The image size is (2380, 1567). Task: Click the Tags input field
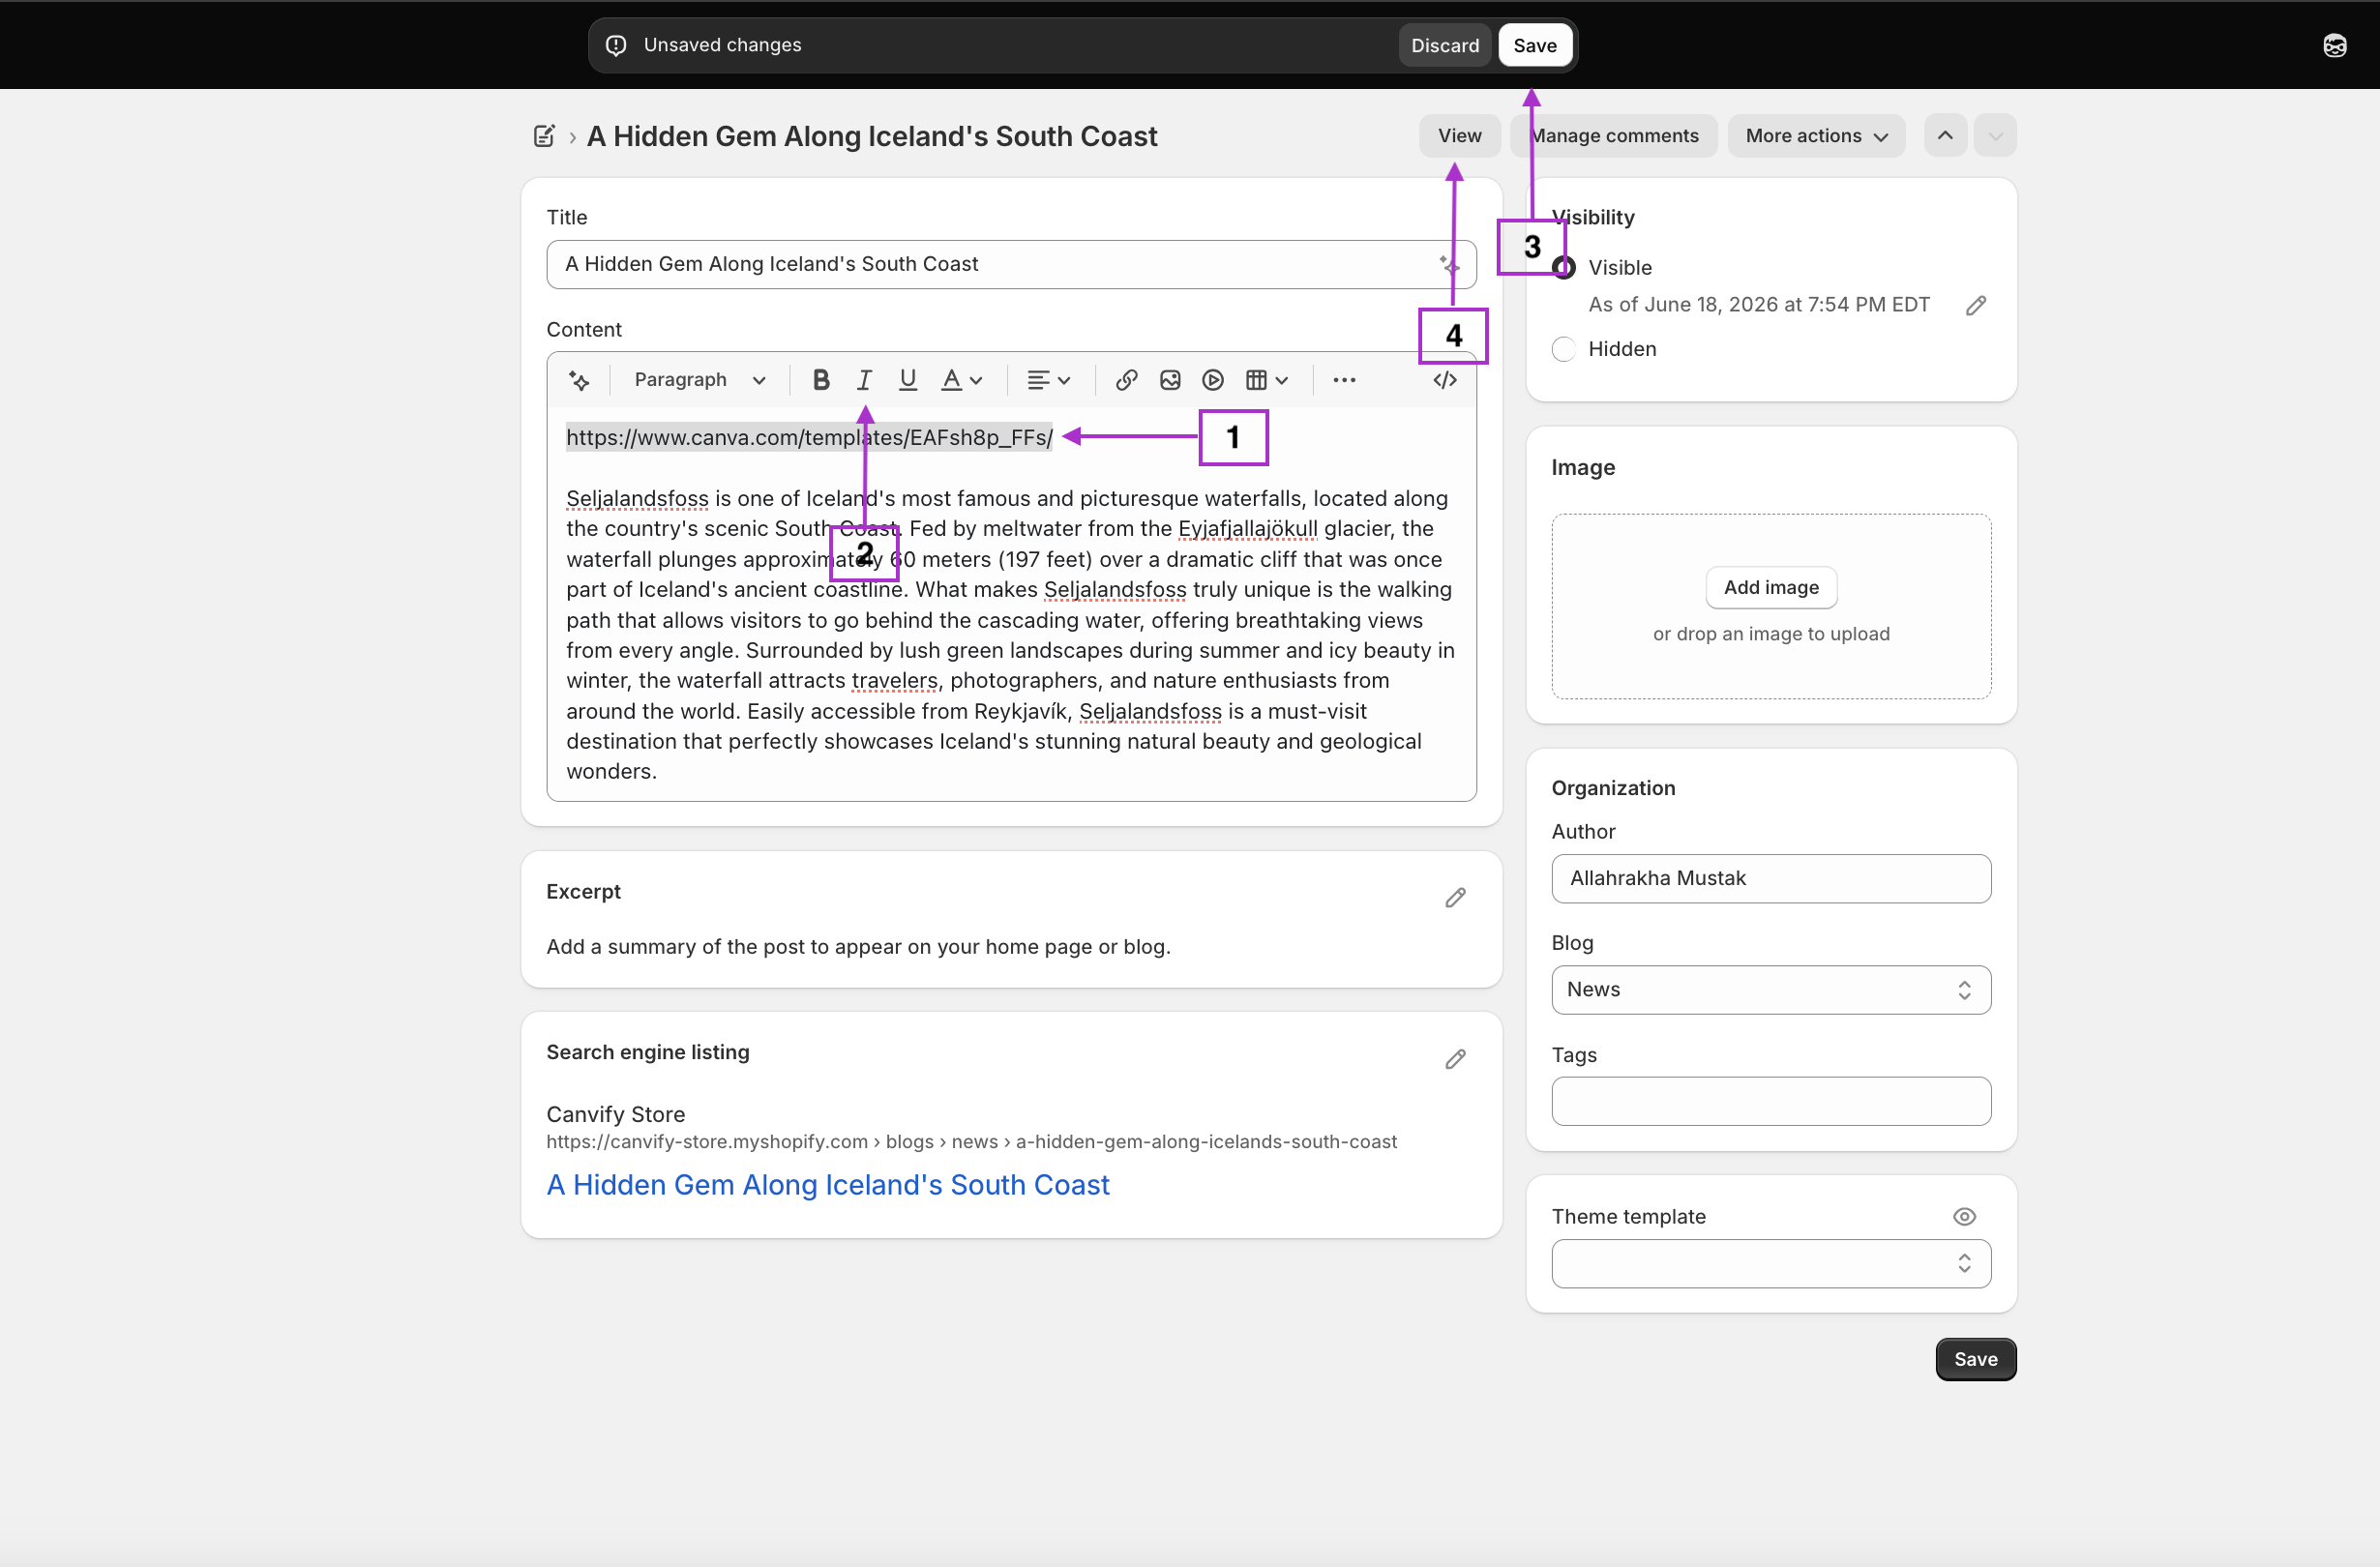pyautogui.click(x=1771, y=1102)
